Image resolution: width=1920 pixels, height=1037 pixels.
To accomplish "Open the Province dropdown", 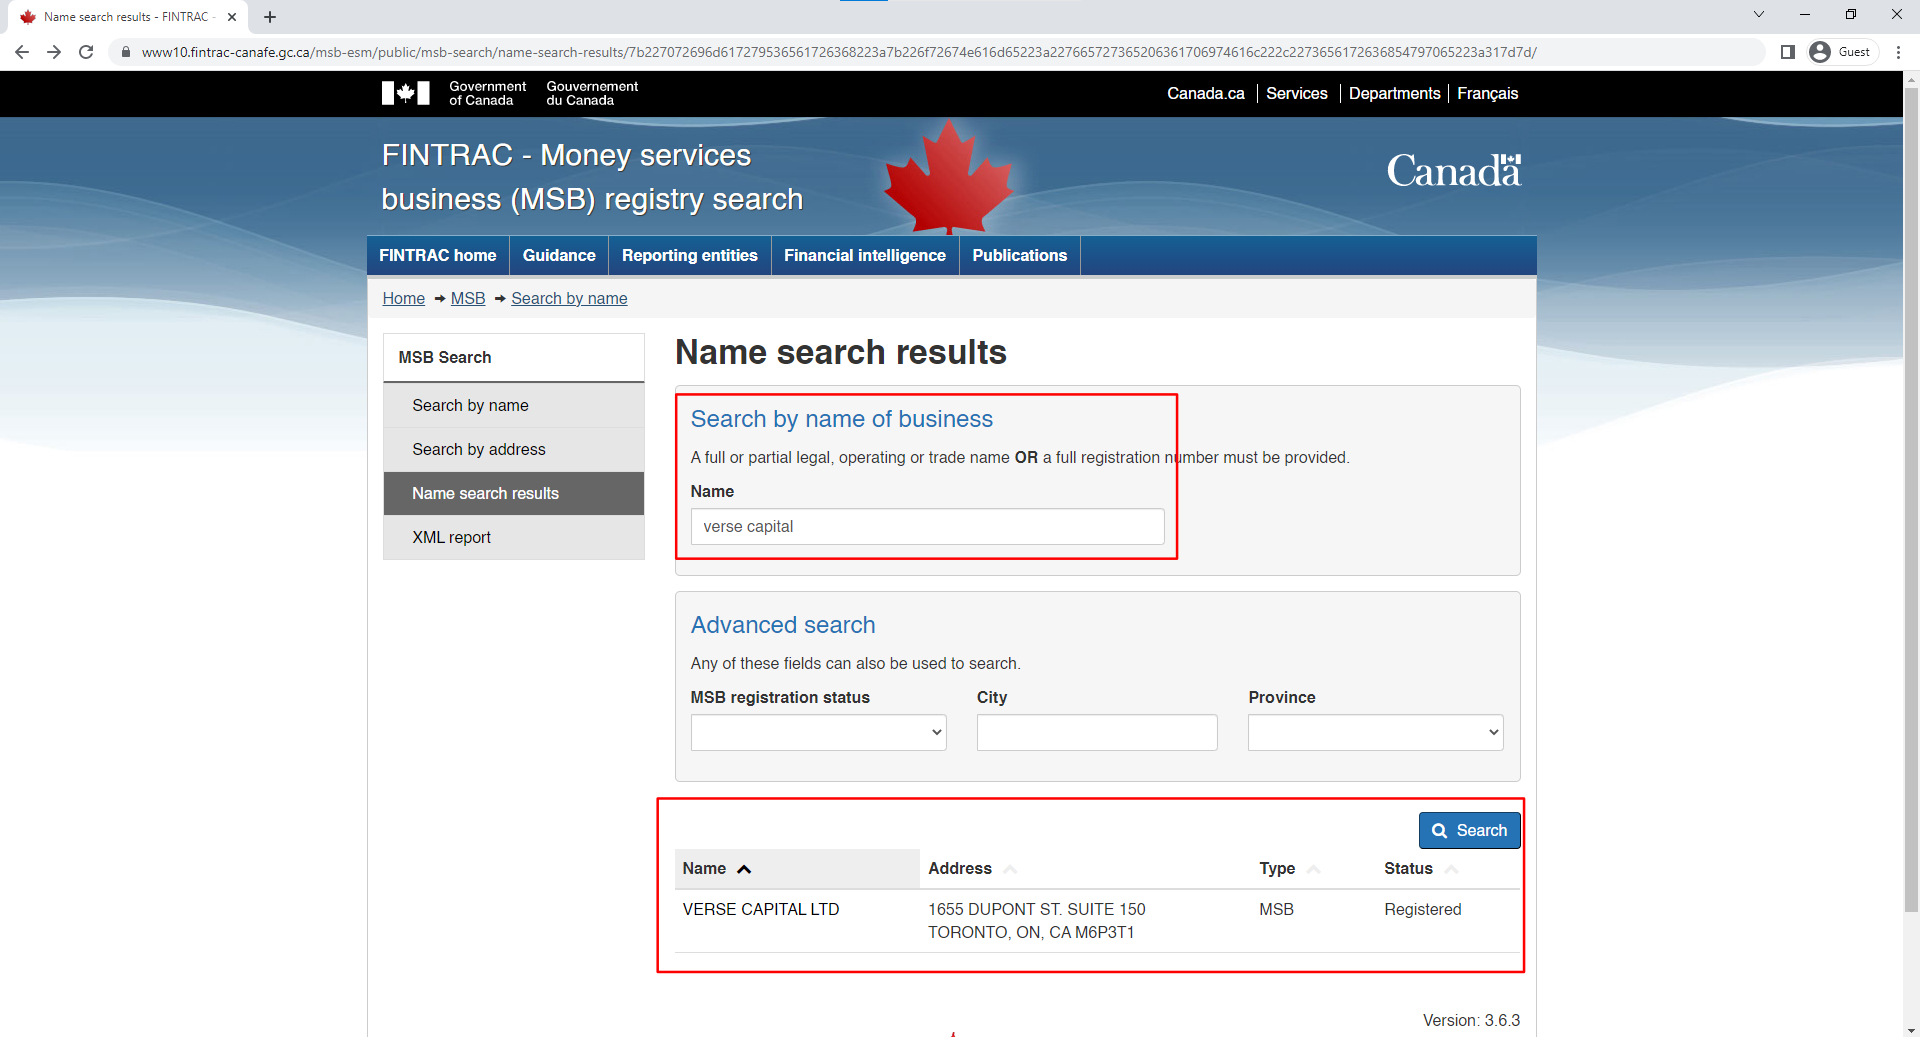I will click(x=1375, y=732).
